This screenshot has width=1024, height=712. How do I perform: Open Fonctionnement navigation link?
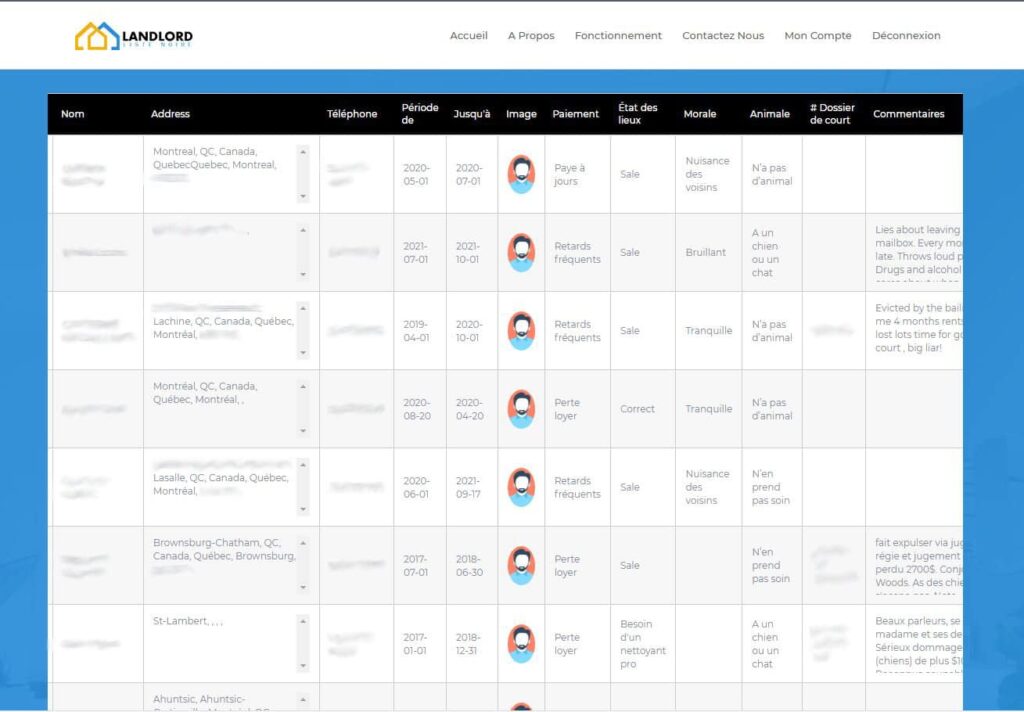tap(618, 36)
